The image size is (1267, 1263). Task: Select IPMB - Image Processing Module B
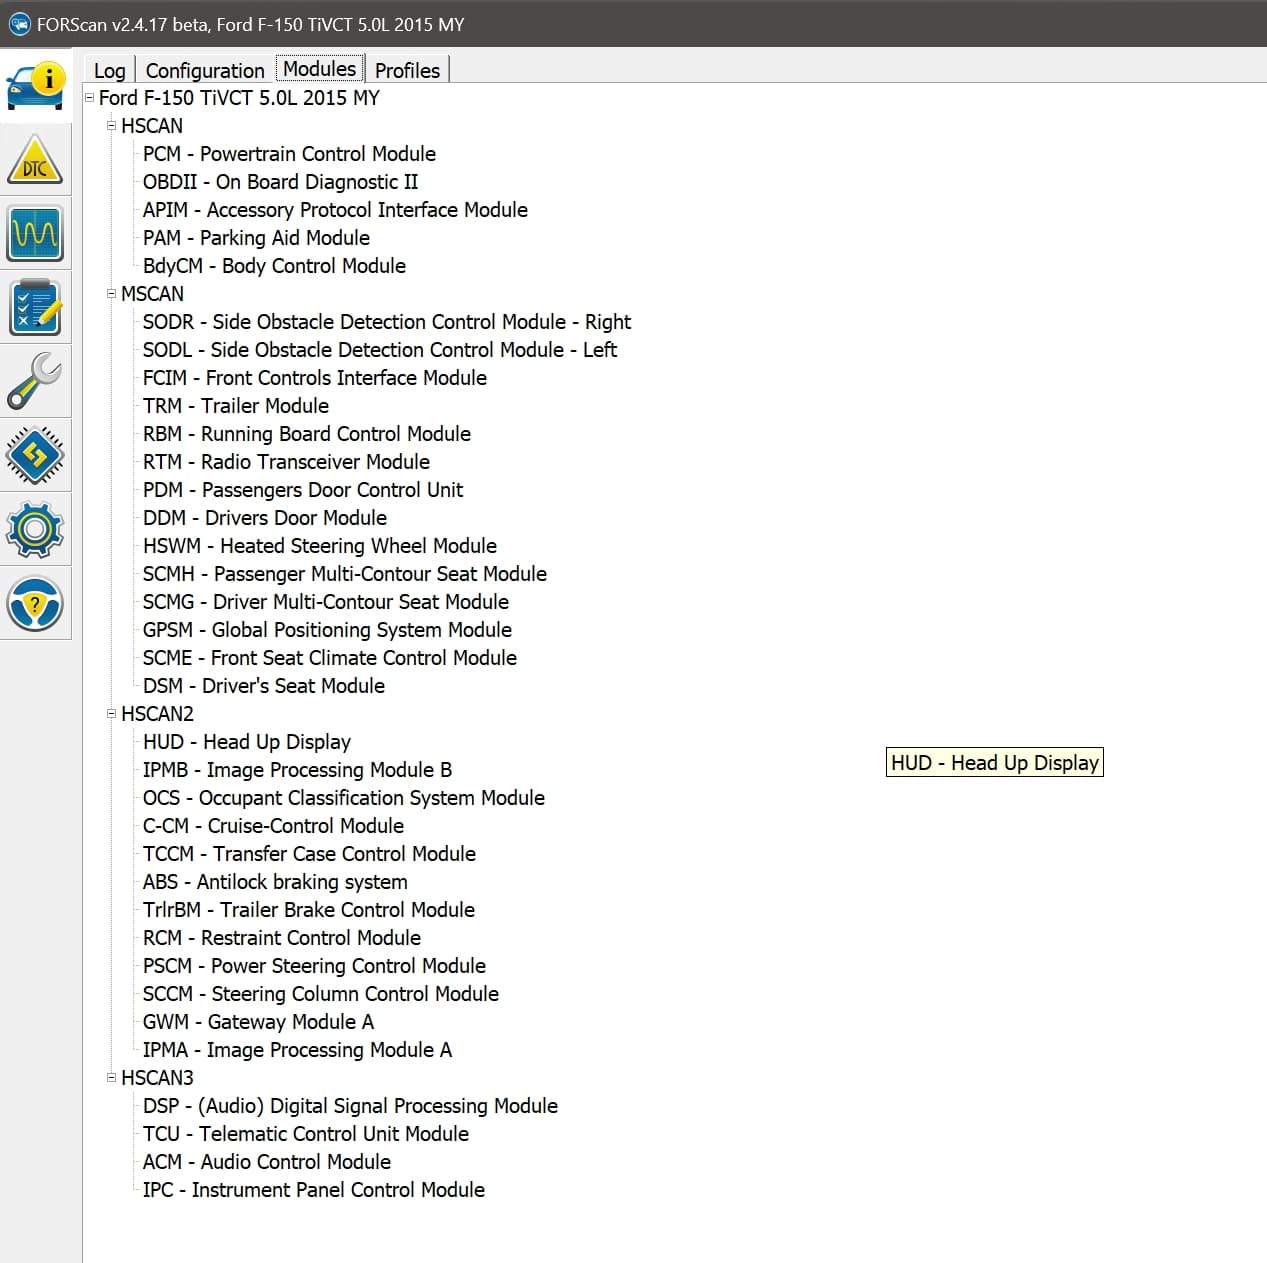297,770
